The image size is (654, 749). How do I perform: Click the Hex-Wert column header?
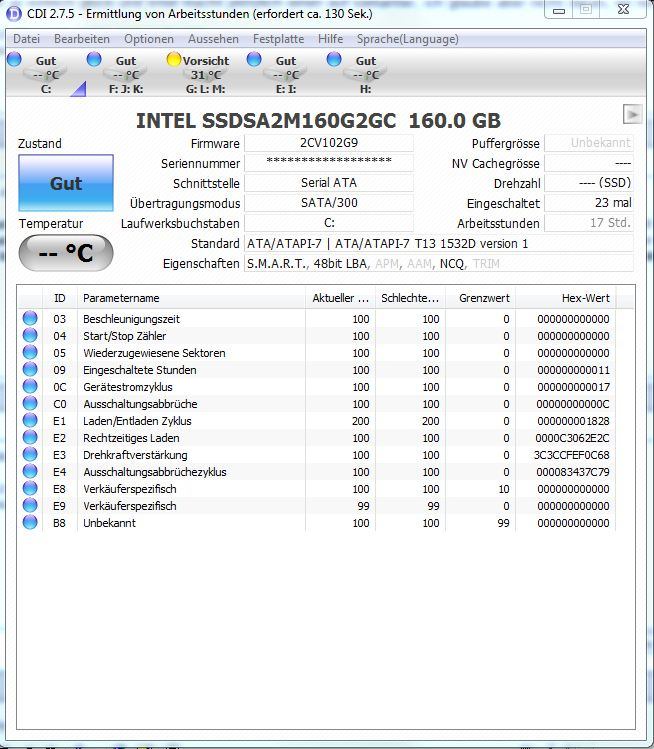tap(566, 298)
